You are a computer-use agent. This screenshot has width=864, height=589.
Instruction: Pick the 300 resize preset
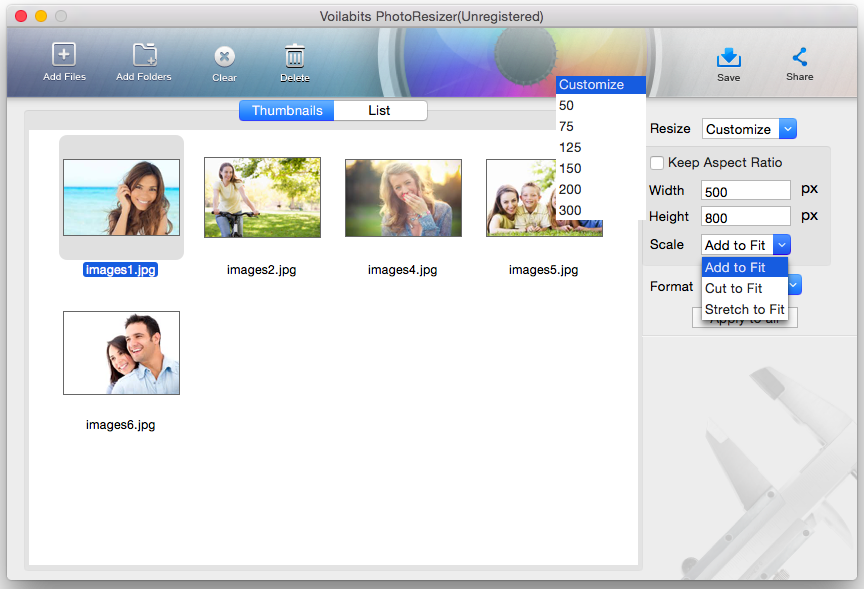[x=570, y=210]
